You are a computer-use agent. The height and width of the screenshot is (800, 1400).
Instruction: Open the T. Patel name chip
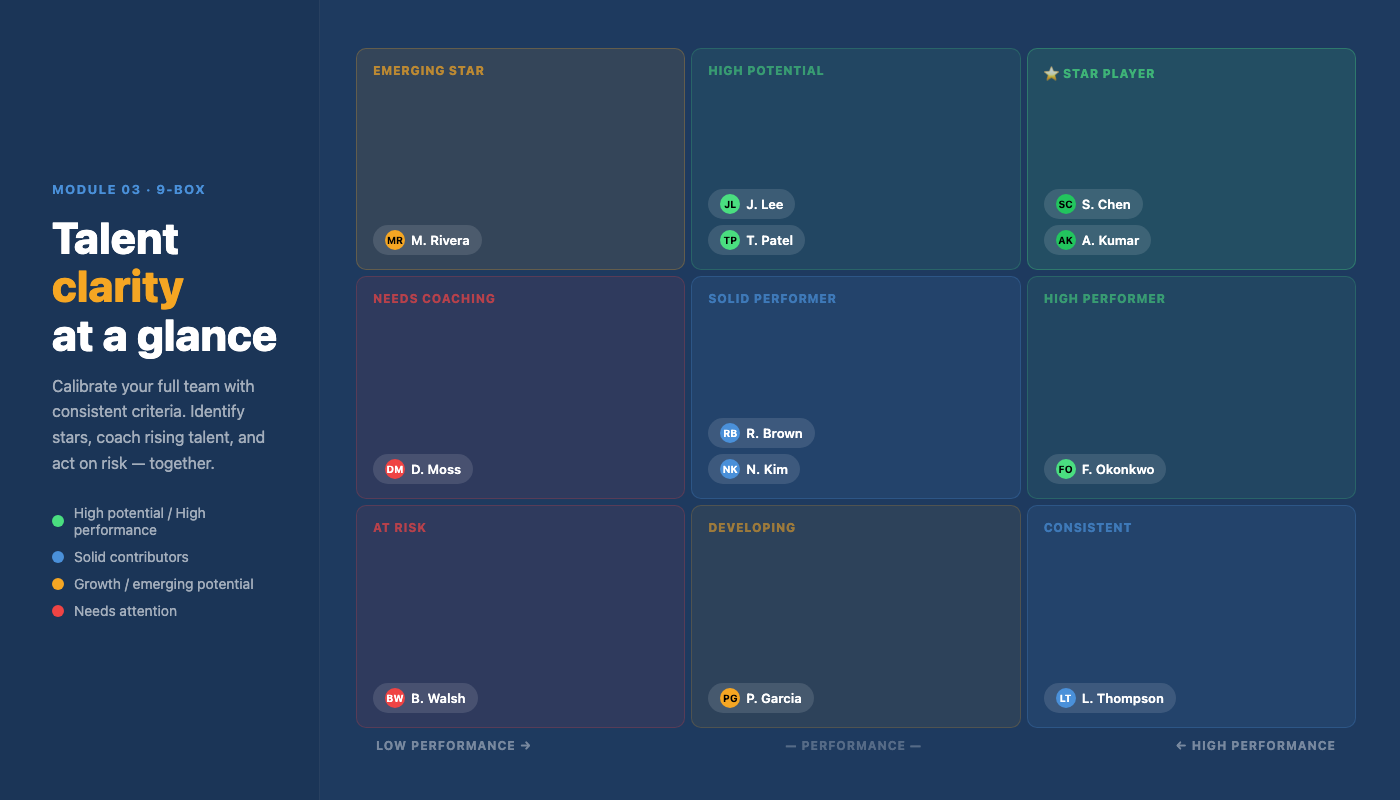coord(756,240)
